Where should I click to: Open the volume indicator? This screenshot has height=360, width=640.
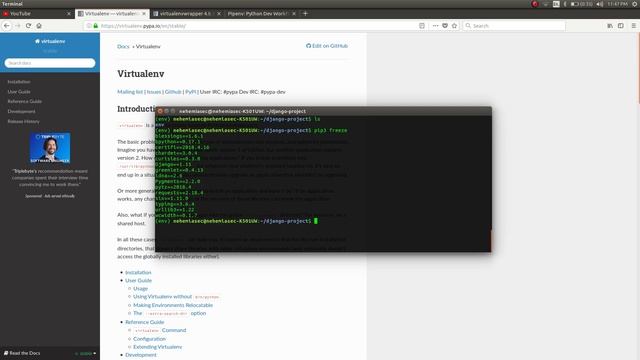tap(600, 4)
